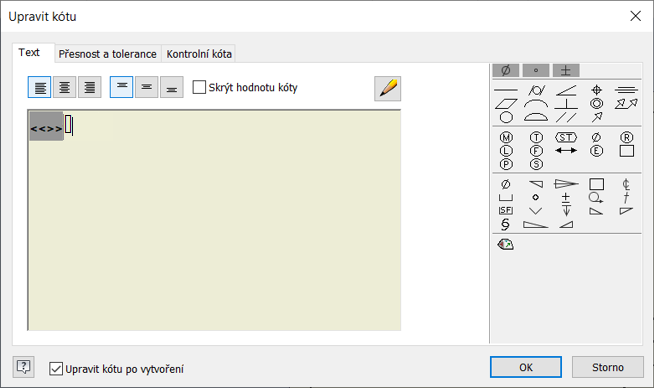Set bottom vertical text alignment
The height and width of the screenshot is (388, 654).
[x=172, y=87]
